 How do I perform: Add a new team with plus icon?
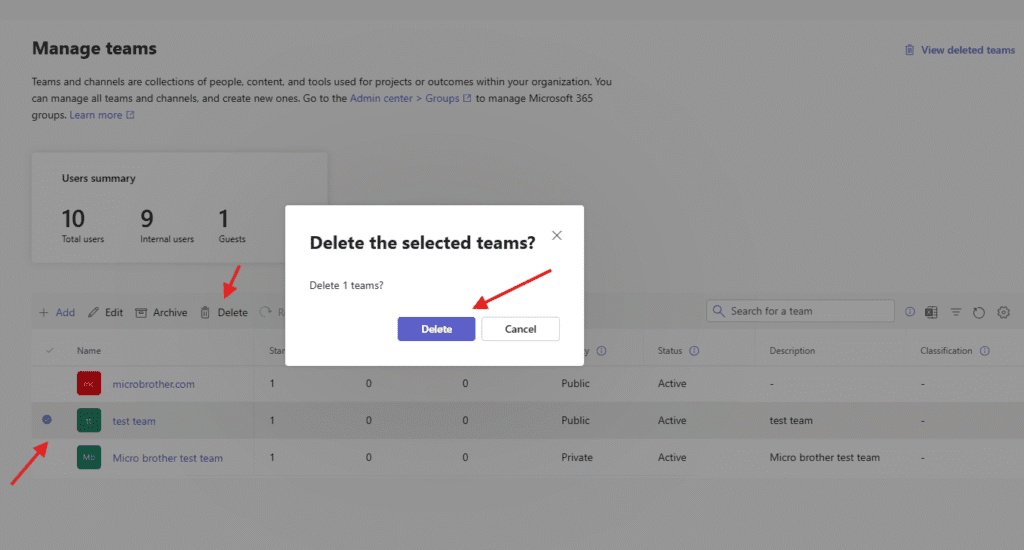(44, 312)
